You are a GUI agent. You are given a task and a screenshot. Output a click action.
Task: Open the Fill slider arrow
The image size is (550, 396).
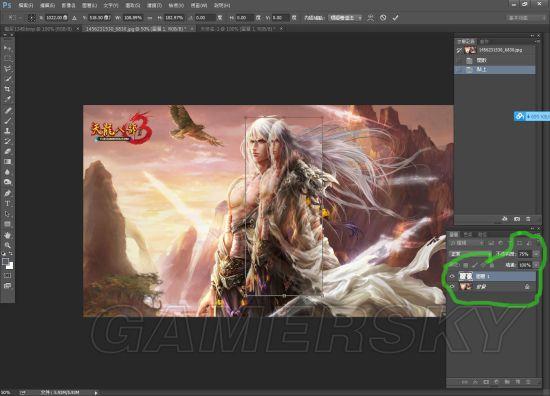537,265
